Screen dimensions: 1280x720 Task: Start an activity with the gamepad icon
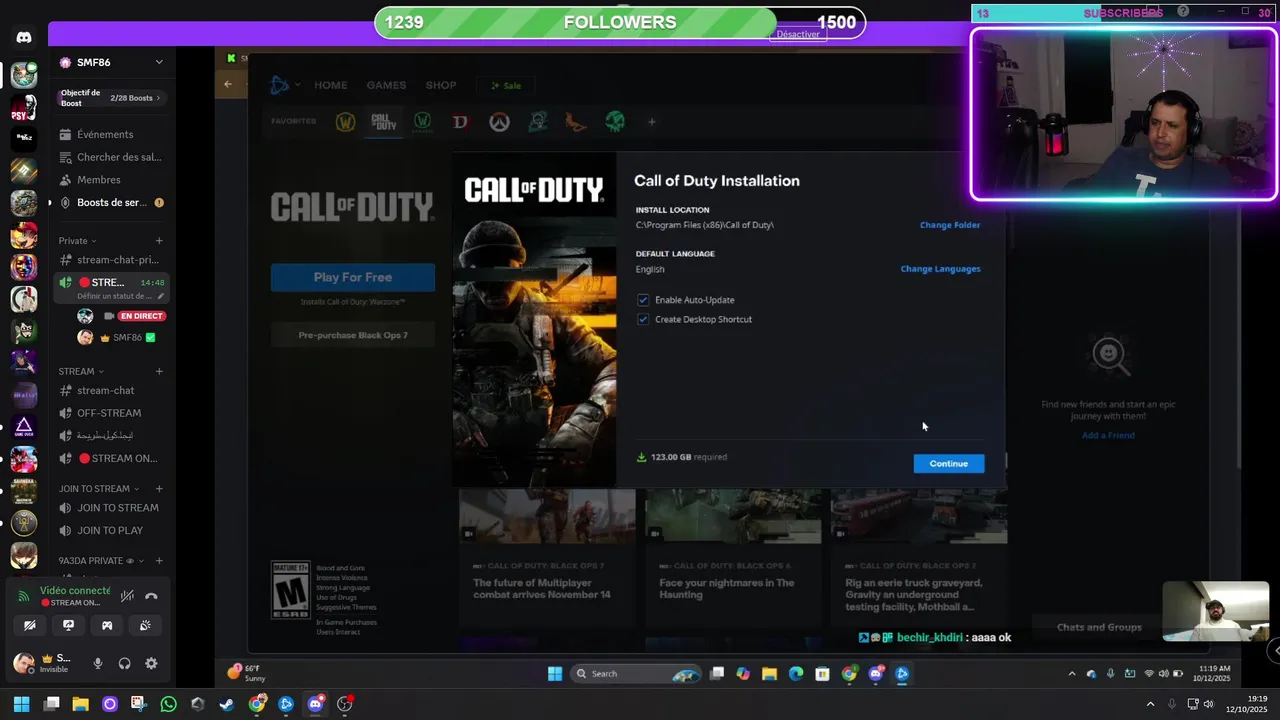click(107, 625)
